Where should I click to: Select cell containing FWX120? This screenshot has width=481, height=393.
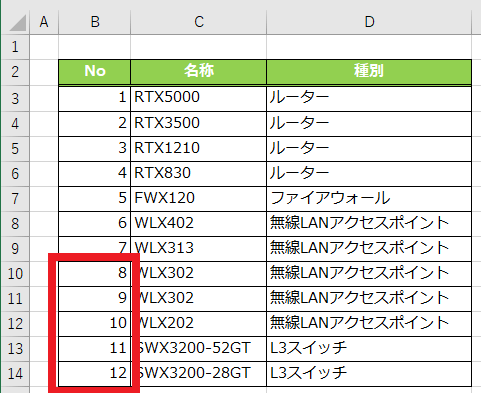pyautogui.click(x=199, y=199)
